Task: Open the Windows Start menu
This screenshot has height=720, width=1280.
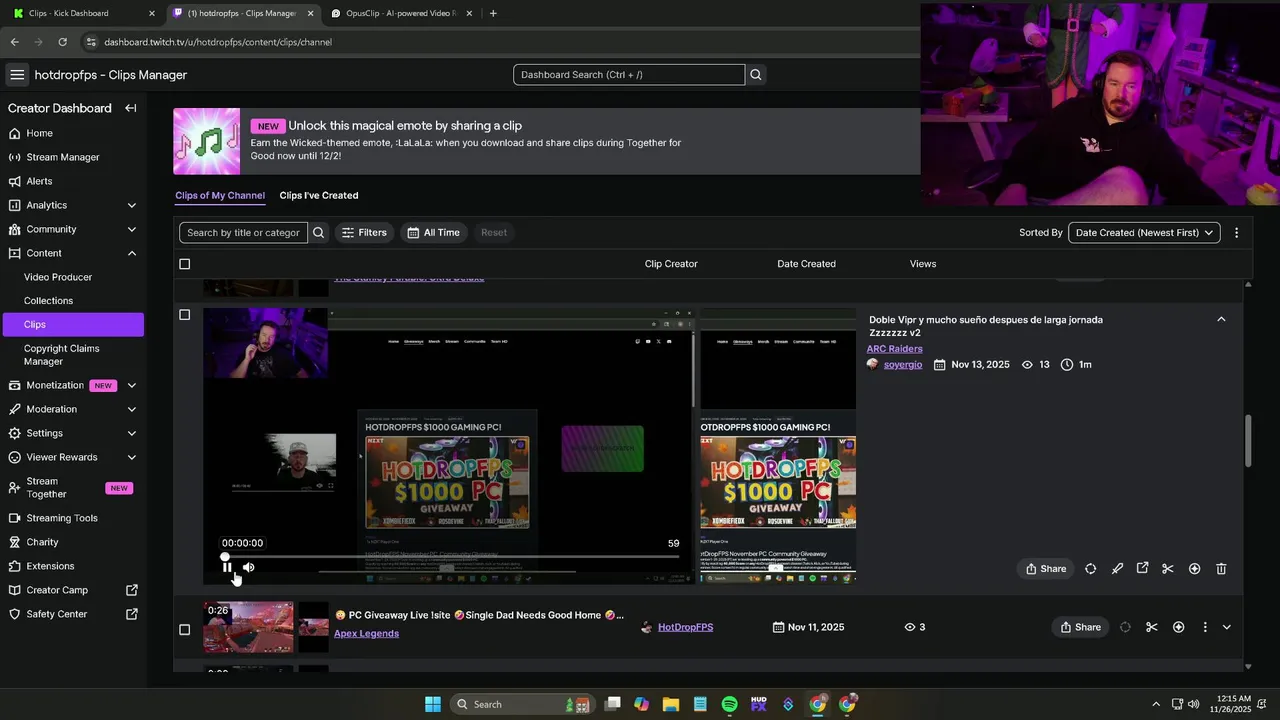Action: click(x=433, y=704)
